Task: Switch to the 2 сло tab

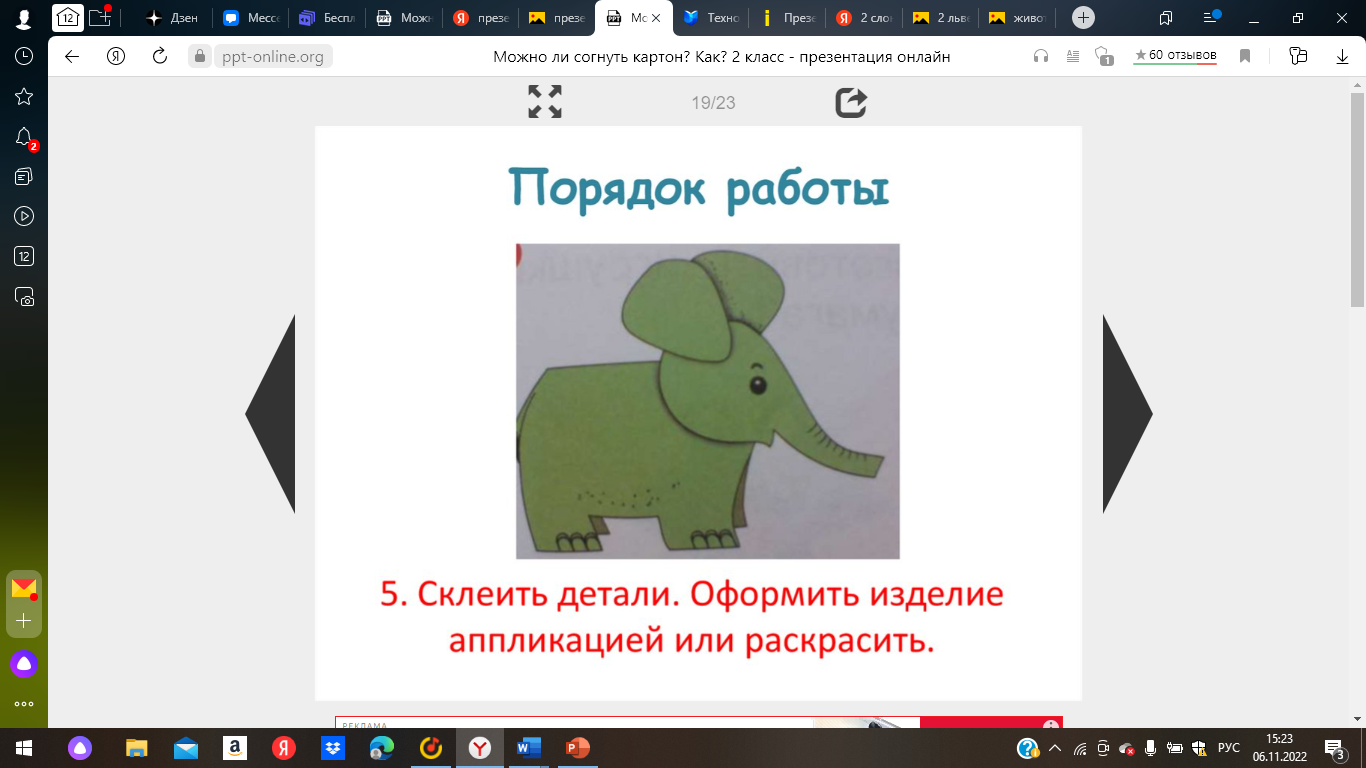Action: [x=865, y=18]
